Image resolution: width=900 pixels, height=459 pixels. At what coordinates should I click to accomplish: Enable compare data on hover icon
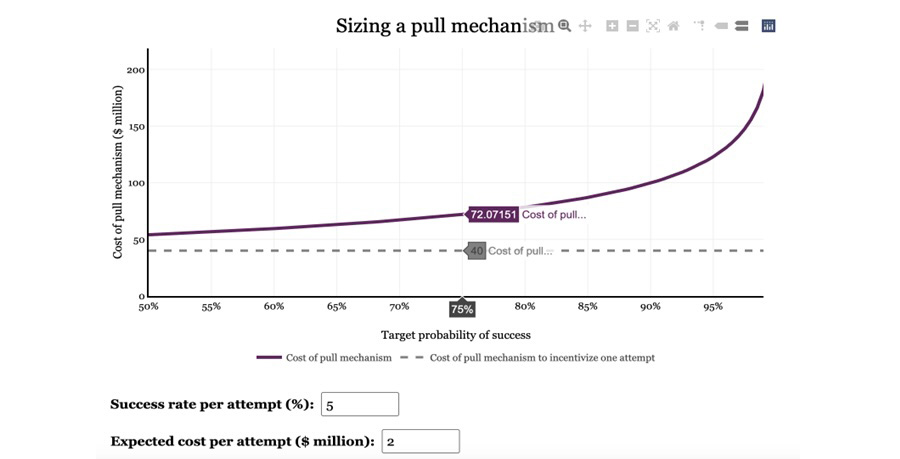(x=741, y=26)
